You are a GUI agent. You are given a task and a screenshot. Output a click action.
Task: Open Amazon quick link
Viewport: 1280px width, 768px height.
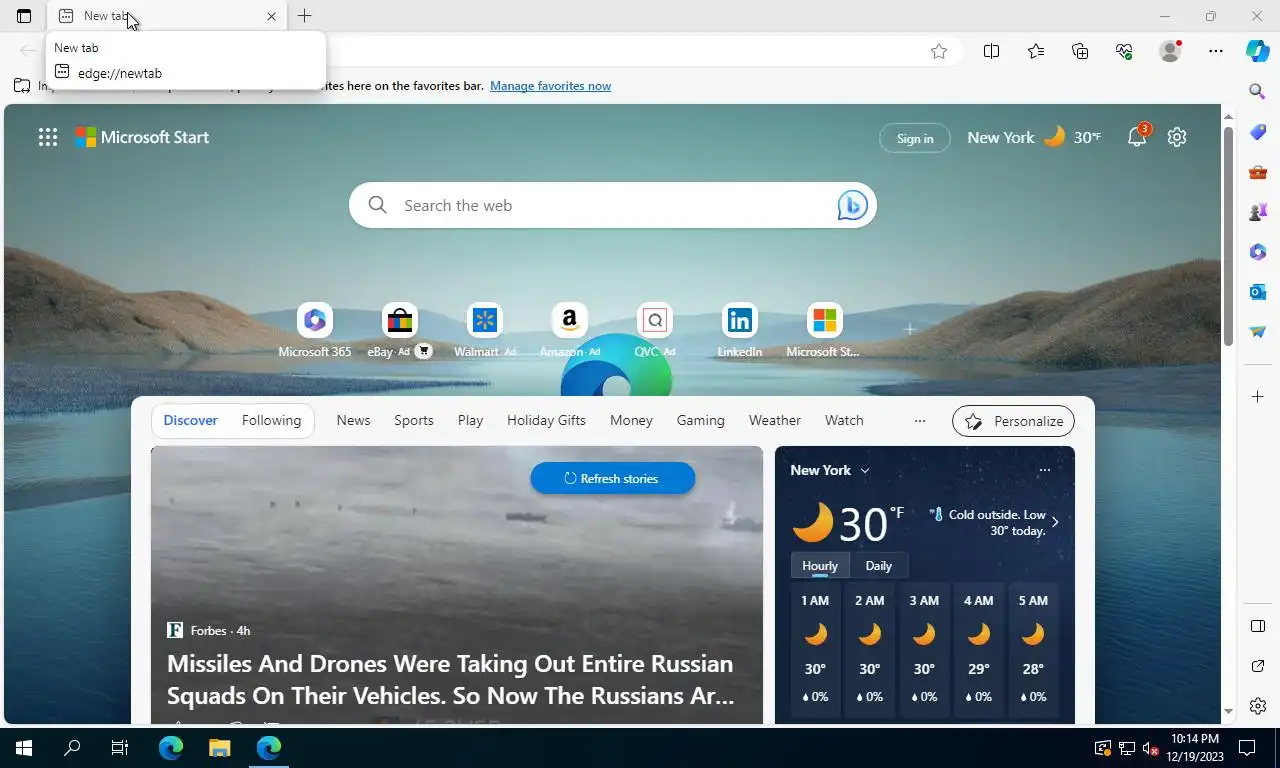(x=570, y=331)
